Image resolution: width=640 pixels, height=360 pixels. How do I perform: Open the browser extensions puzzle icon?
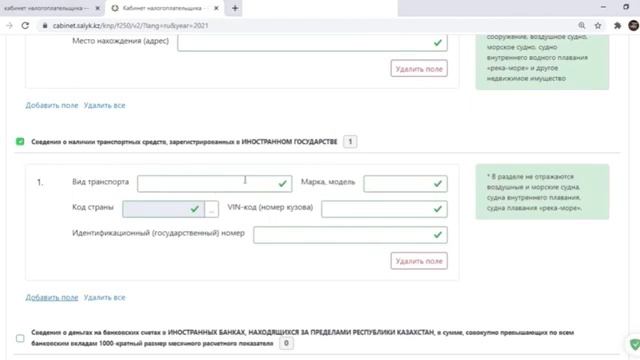click(617, 25)
